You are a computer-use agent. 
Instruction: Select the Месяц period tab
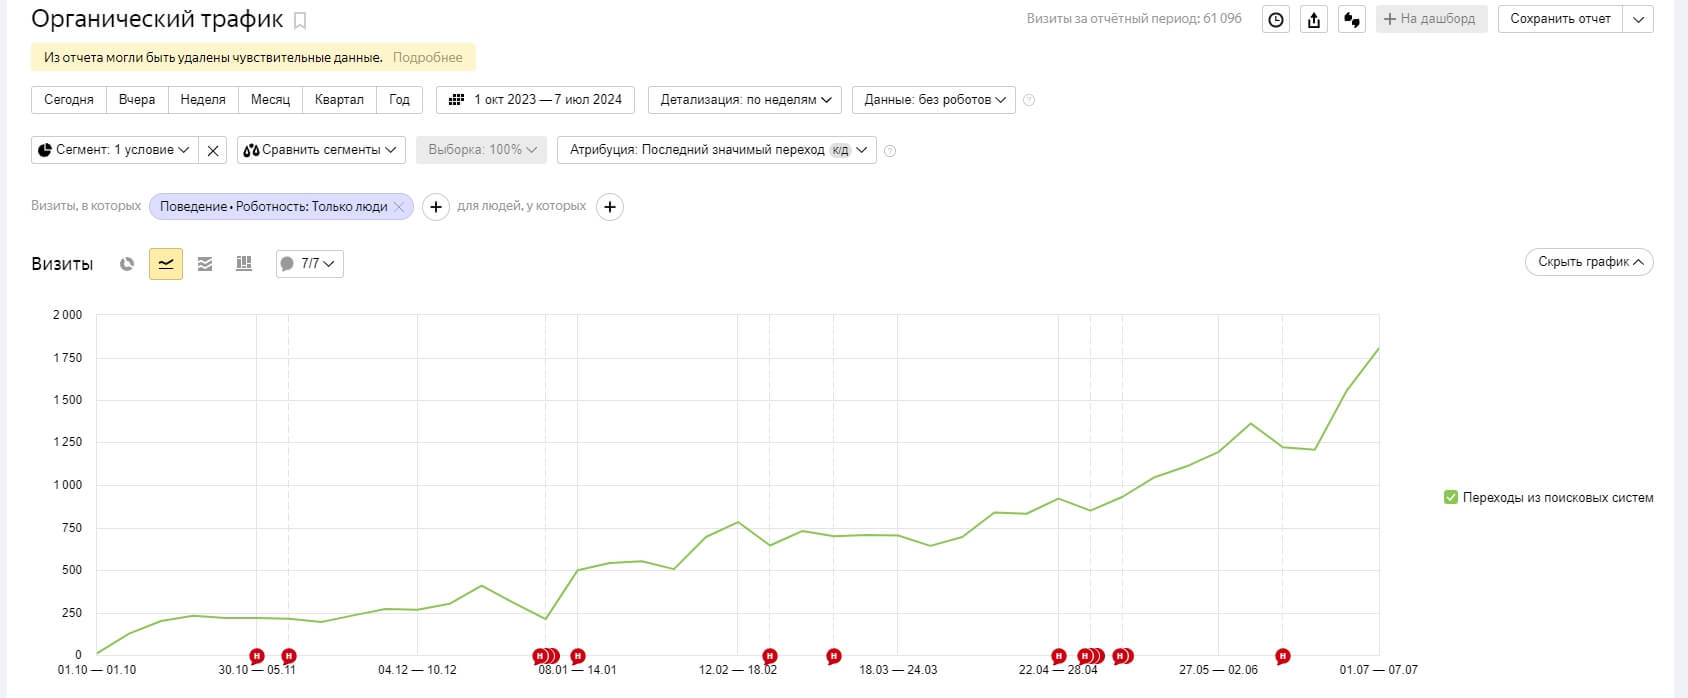(270, 100)
